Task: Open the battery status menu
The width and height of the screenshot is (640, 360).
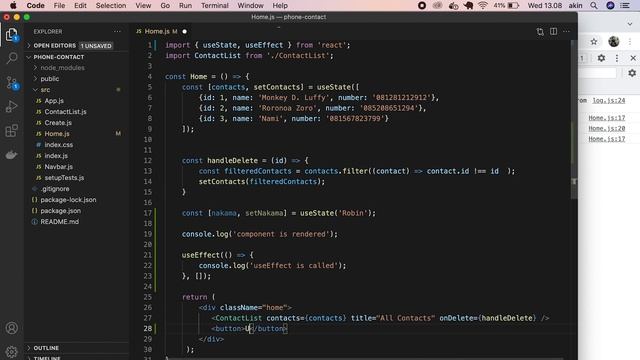Action: (513, 6)
